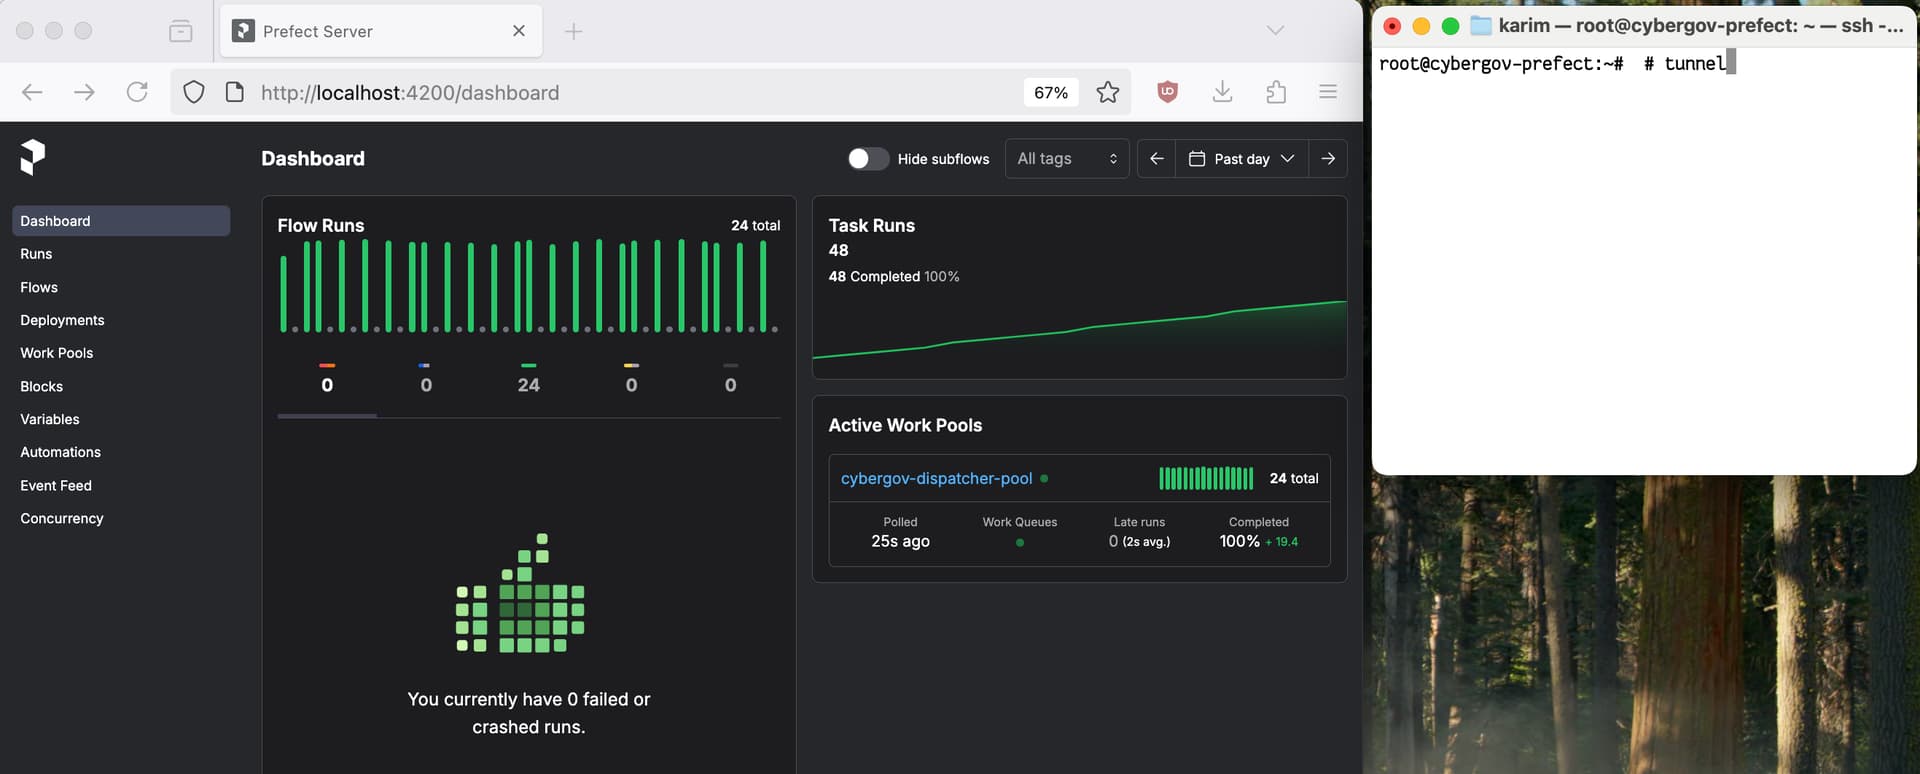Close the Prefect Server tab

pos(519,31)
